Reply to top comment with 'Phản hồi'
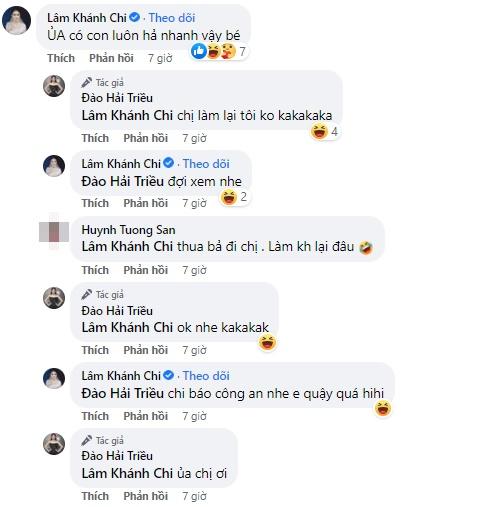The image size is (490, 507). click(111, 58)
